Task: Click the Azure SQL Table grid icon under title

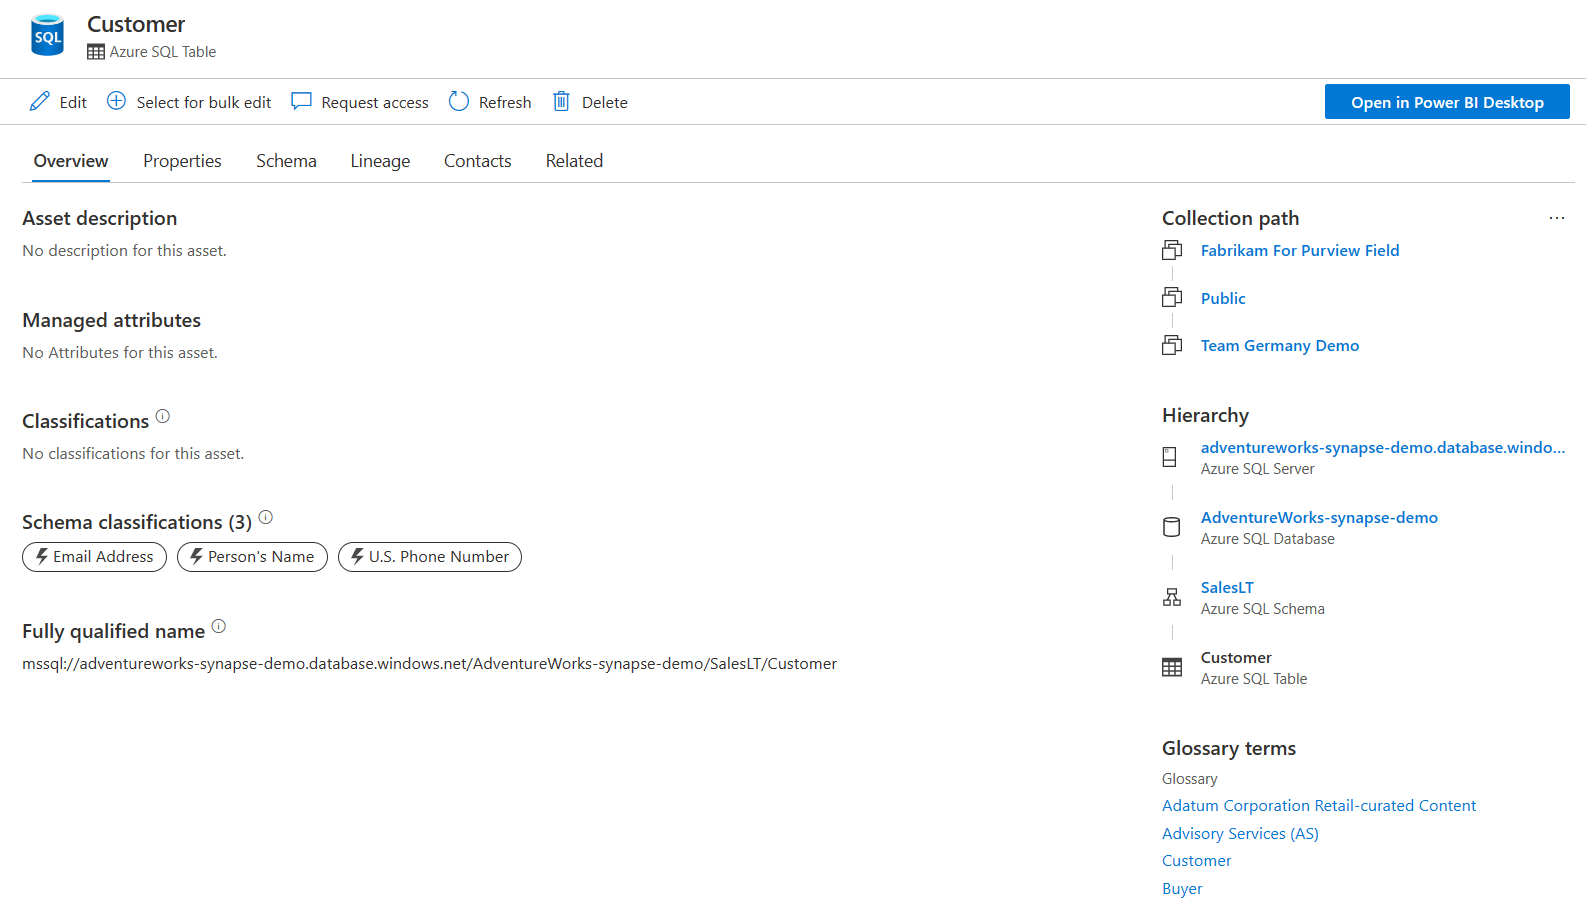Action: click(x=96, y=52)
